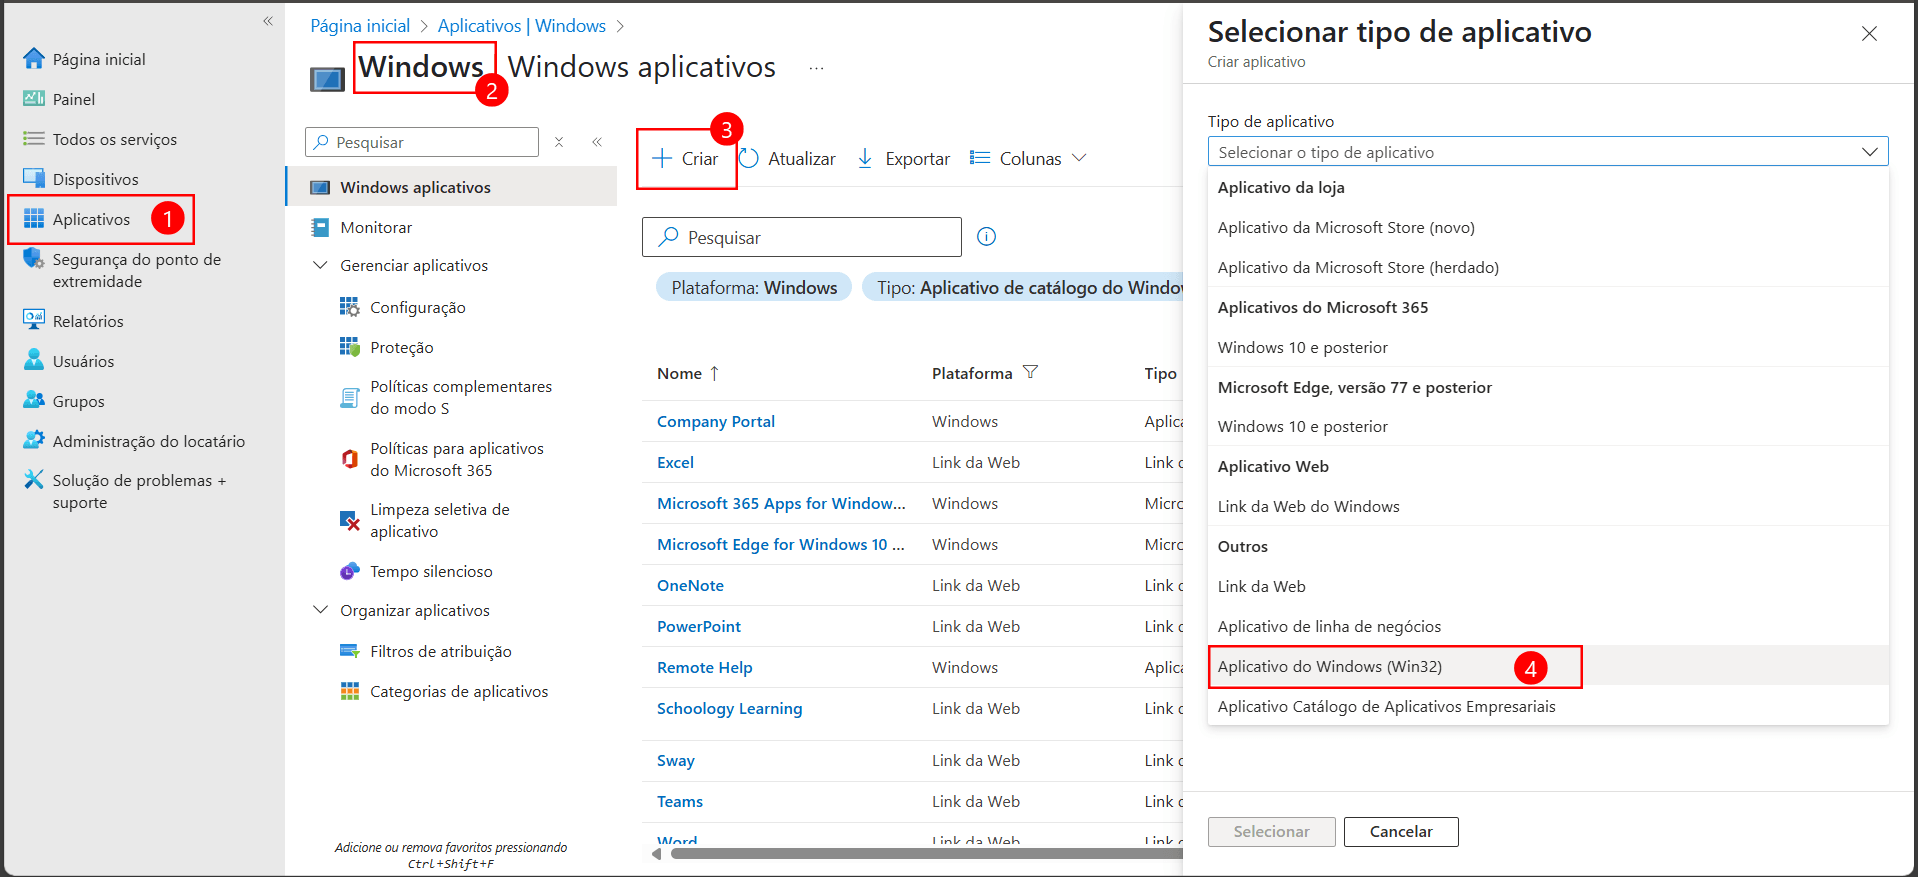
Task: Collapse the Gerenciar aplicativos section
Action: [320, 265]
